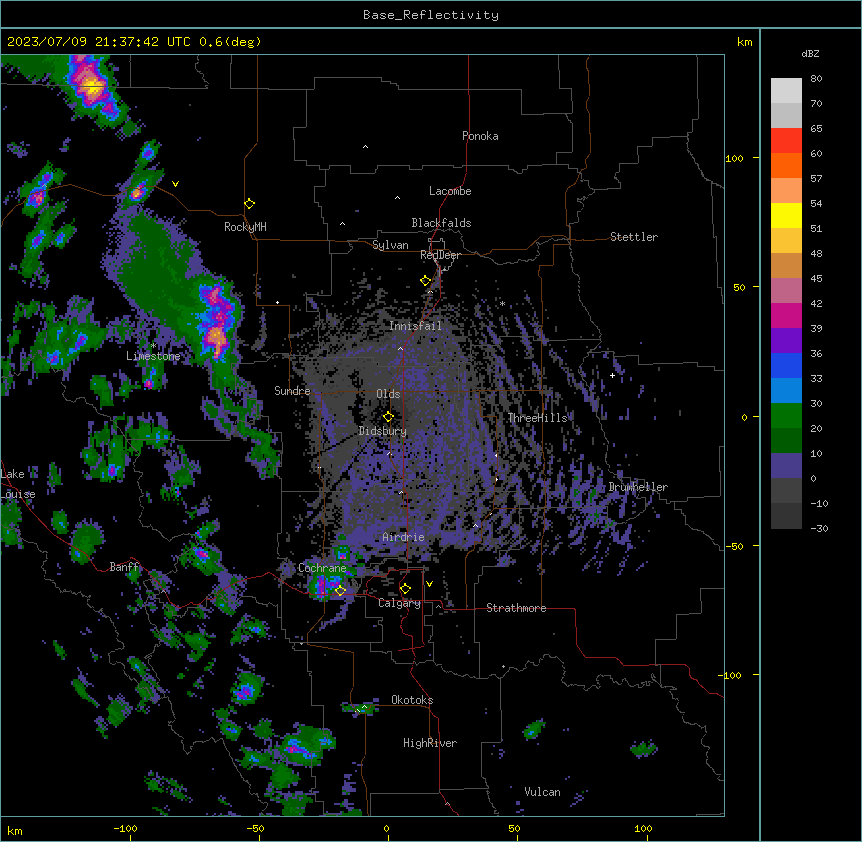This screenshot has height=842, width=862.
Task: Click the Okotoks label
Action: (412, 700)
